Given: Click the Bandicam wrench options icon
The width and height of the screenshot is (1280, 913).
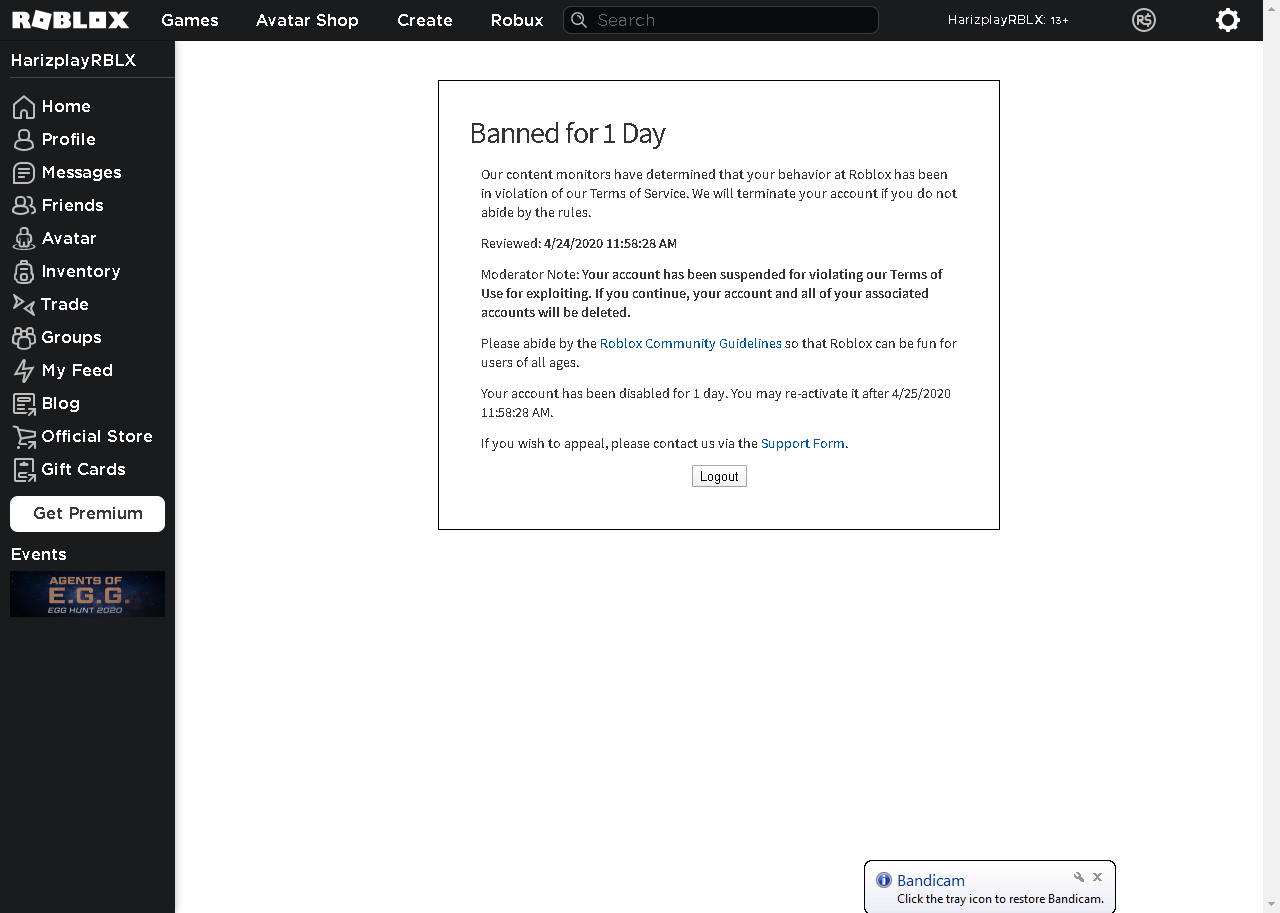Looking at the screenshot, I should click(x=1079, y=877).
